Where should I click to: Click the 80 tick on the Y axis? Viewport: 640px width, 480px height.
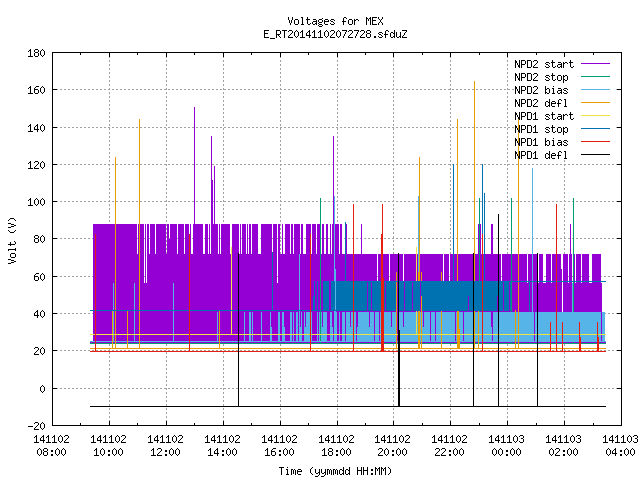click(39, 239)
